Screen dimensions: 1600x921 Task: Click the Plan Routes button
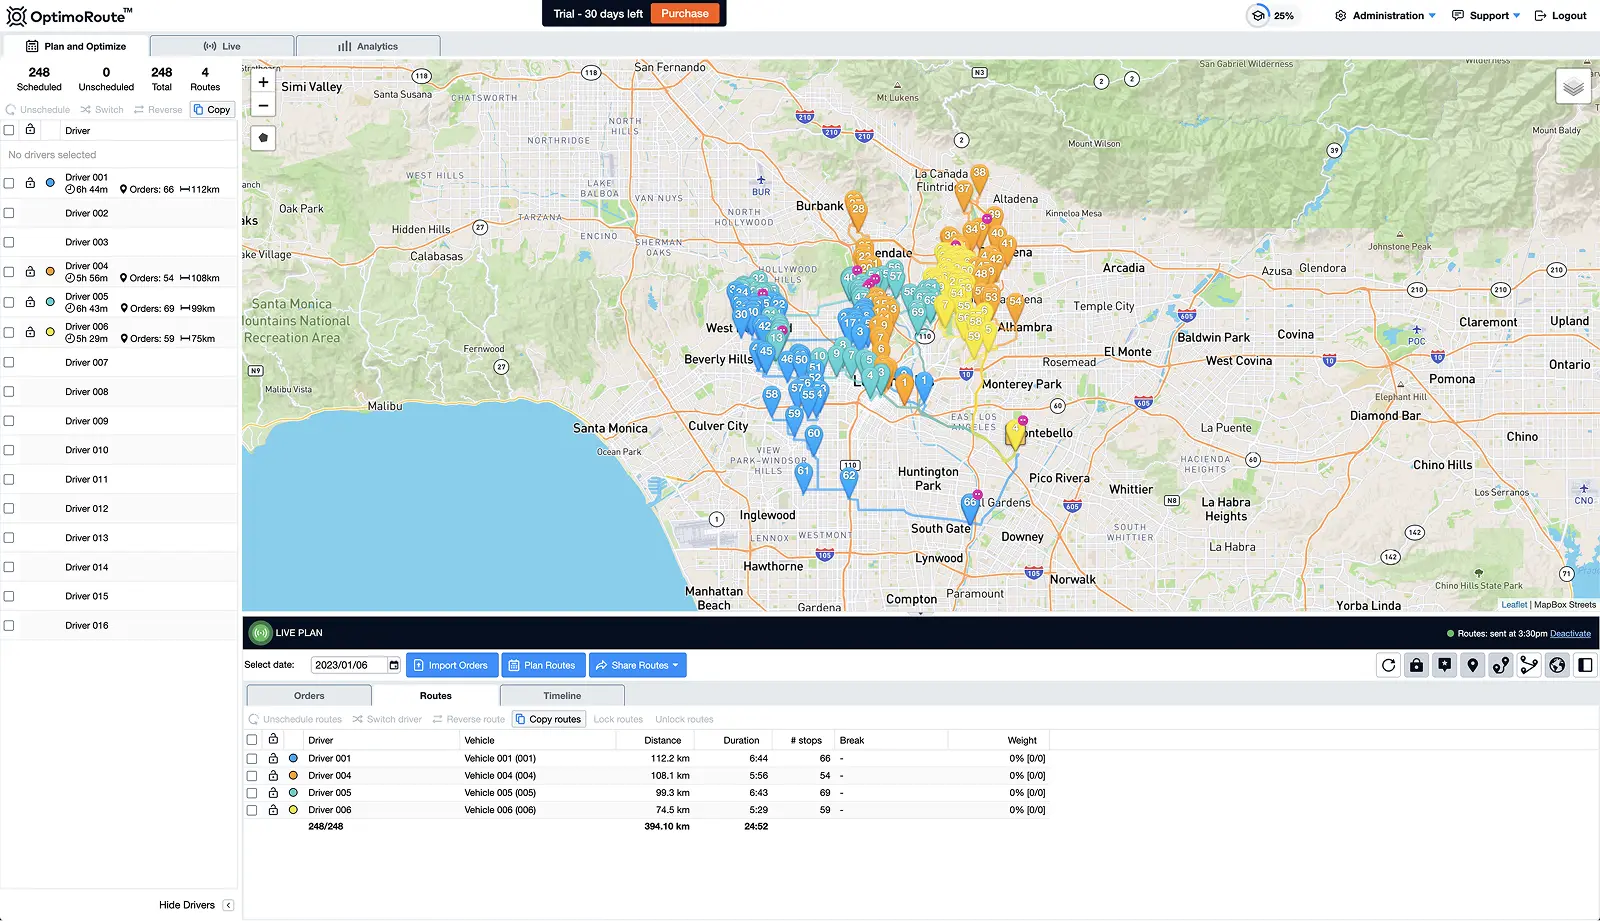coord(543,665)
